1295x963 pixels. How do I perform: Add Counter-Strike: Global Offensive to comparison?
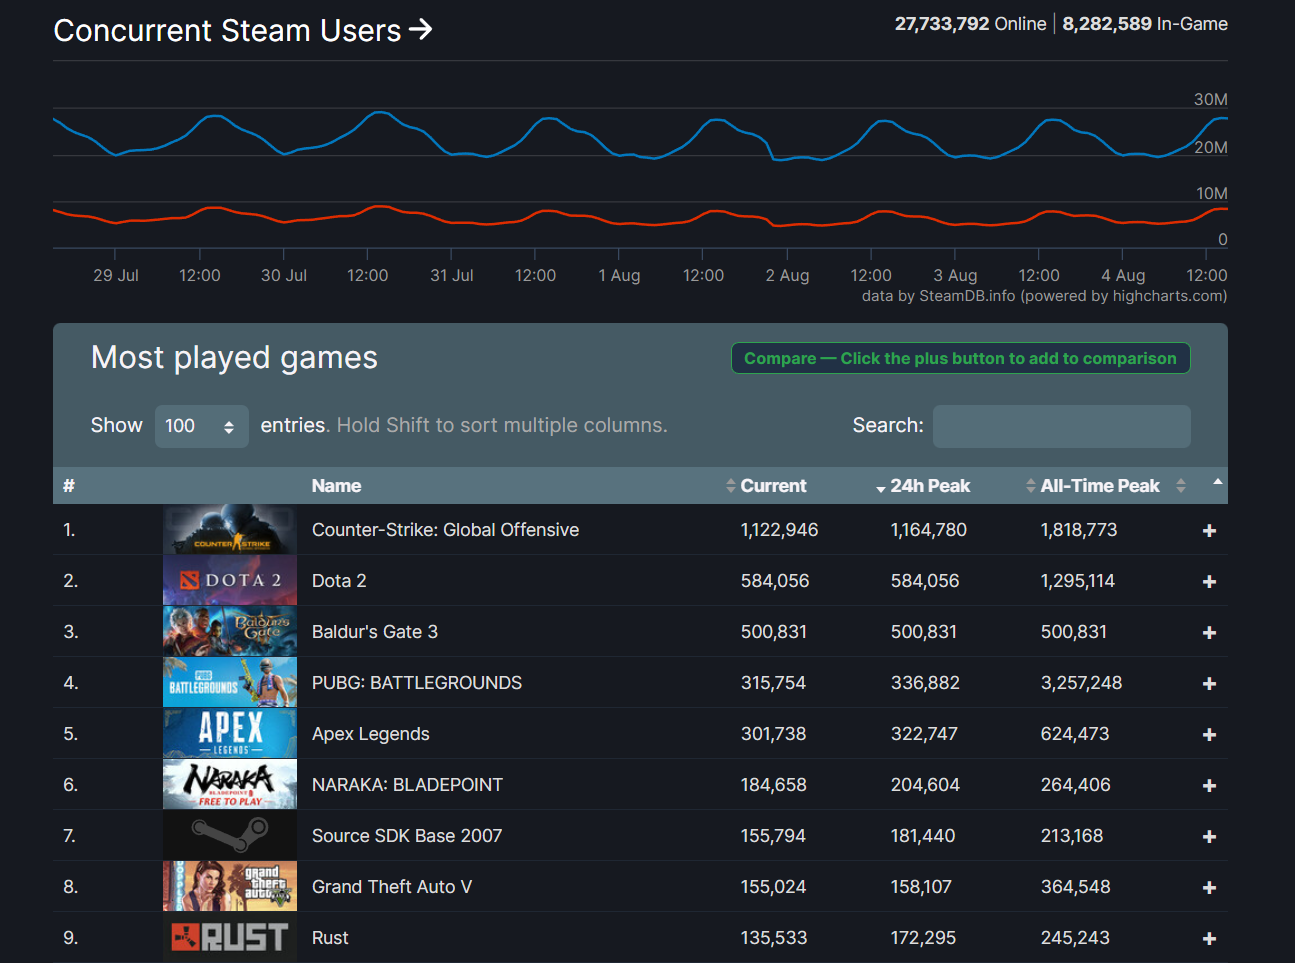(1209, 531)
